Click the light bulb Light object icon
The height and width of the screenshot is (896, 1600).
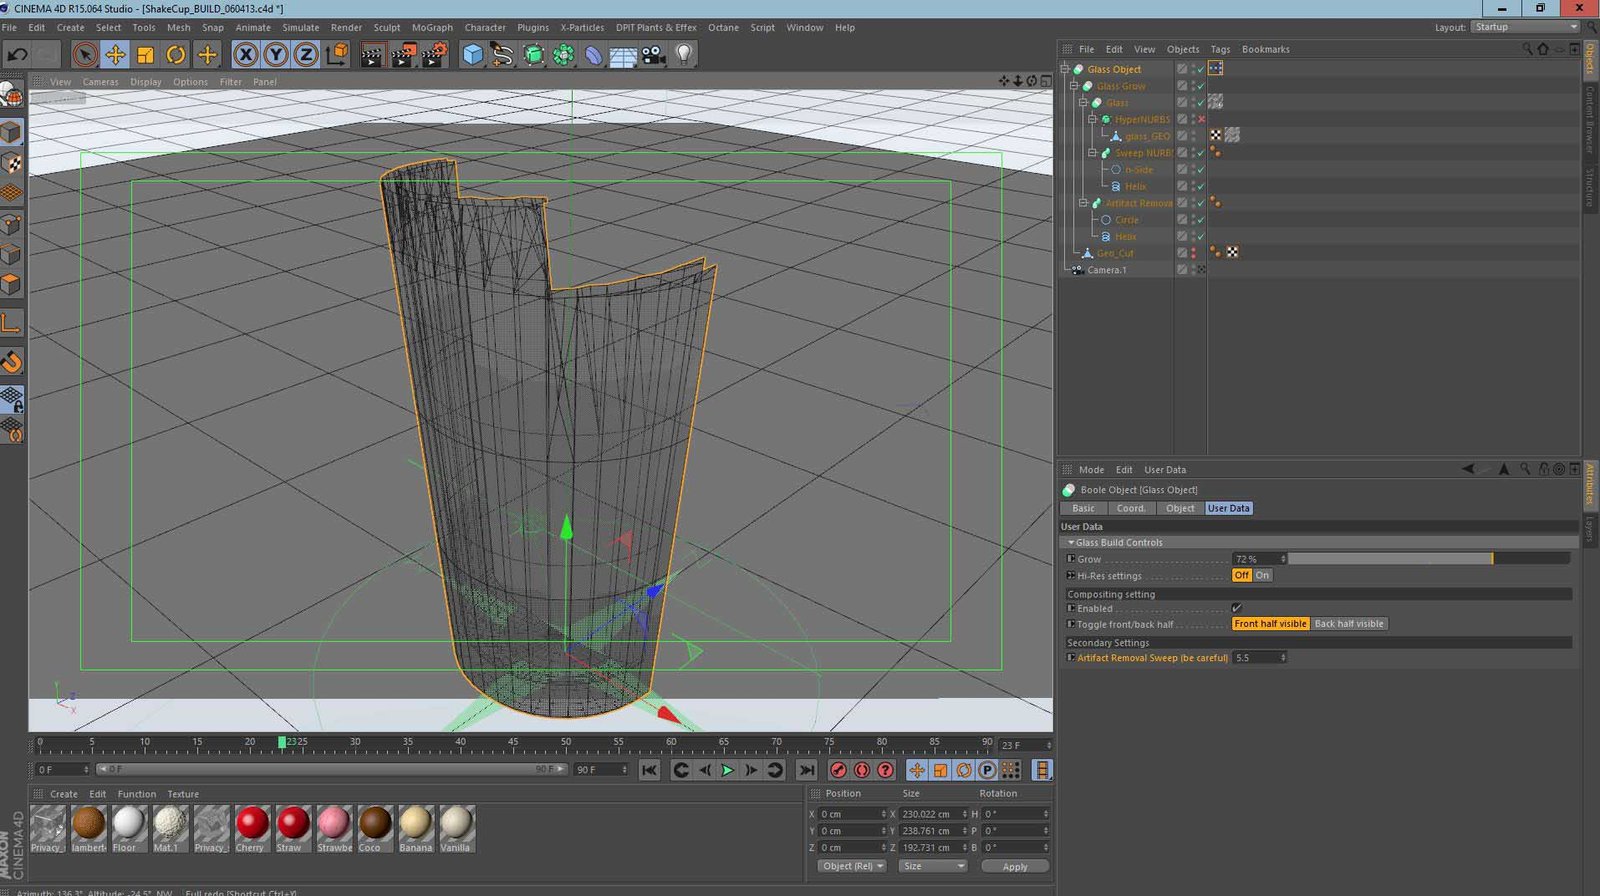[x=684, y=55]
